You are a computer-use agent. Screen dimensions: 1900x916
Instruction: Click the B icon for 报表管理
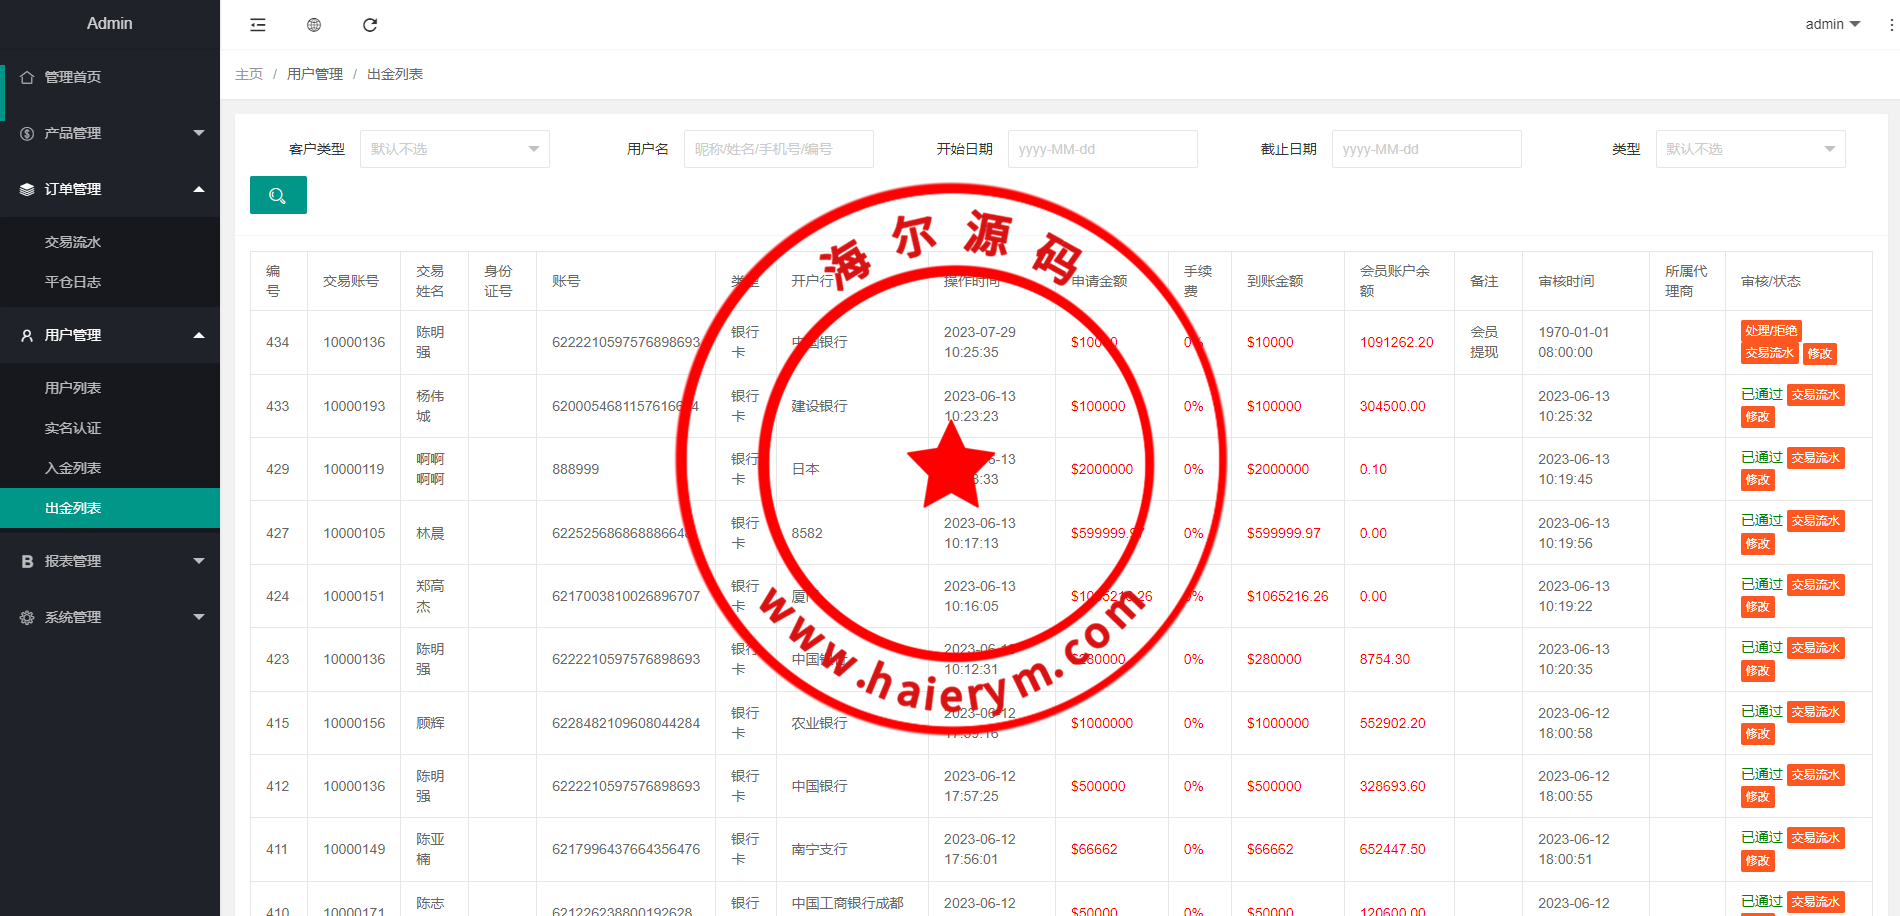[27, 561]
